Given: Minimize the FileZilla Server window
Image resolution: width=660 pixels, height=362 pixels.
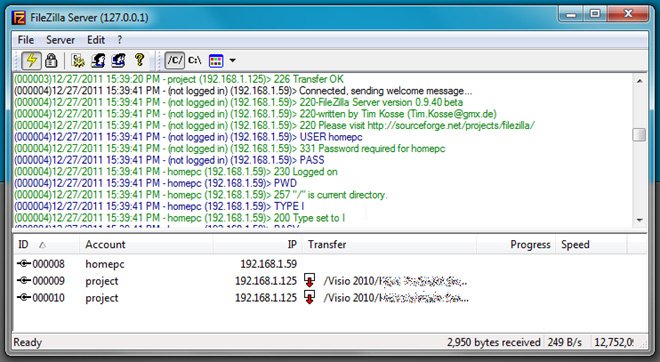Looking at the screenshot, I should [571, 14].
